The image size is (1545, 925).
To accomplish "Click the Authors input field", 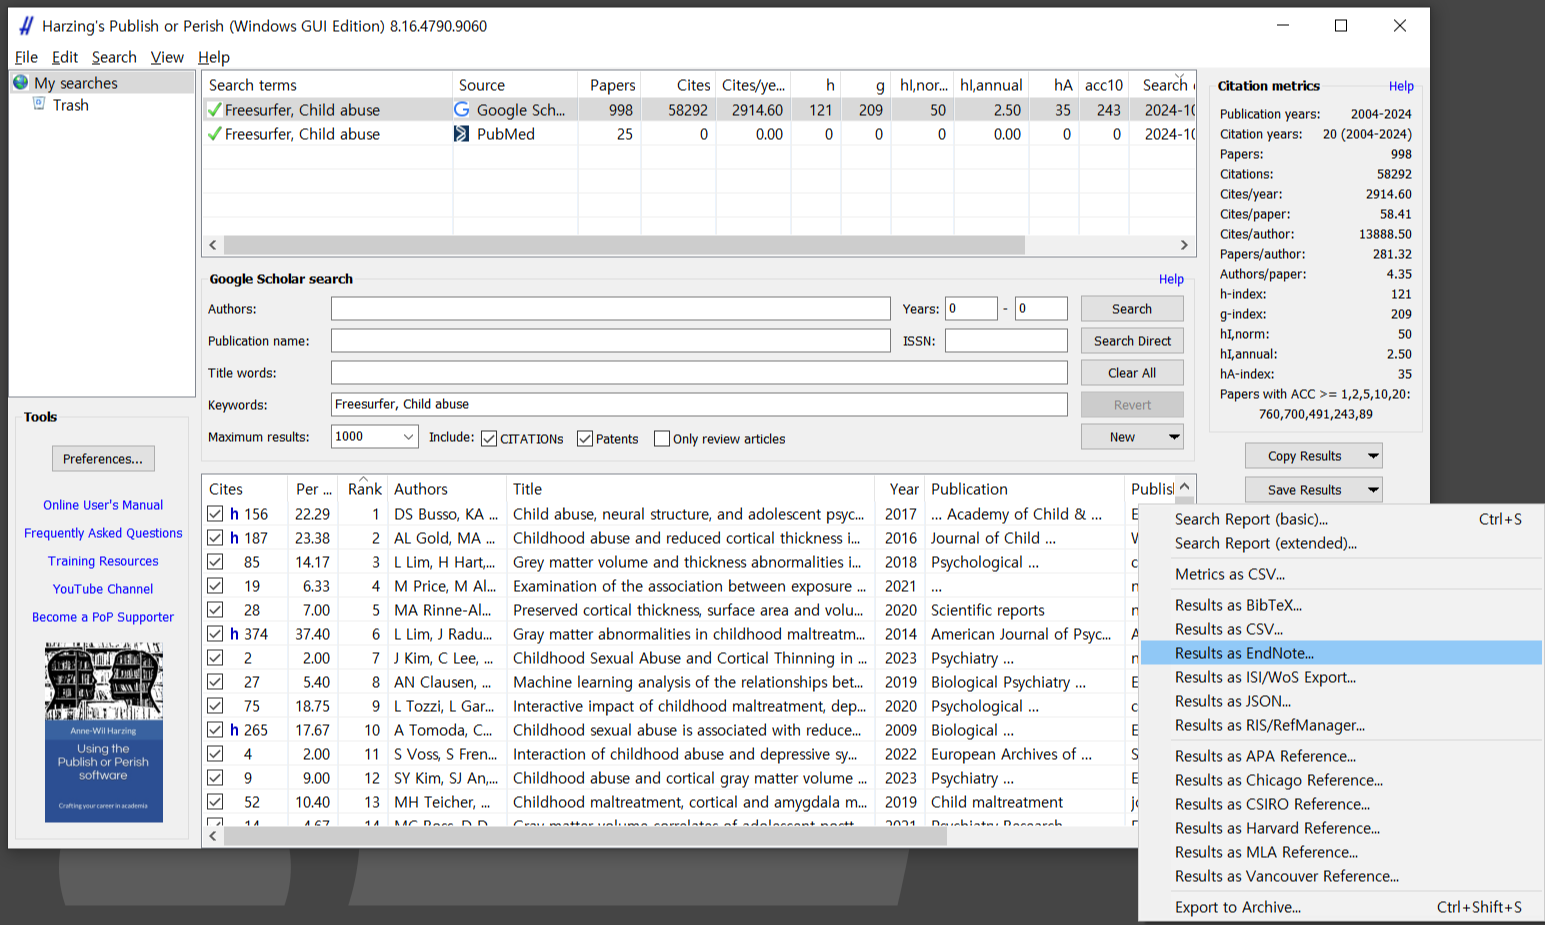I will 610,309.
